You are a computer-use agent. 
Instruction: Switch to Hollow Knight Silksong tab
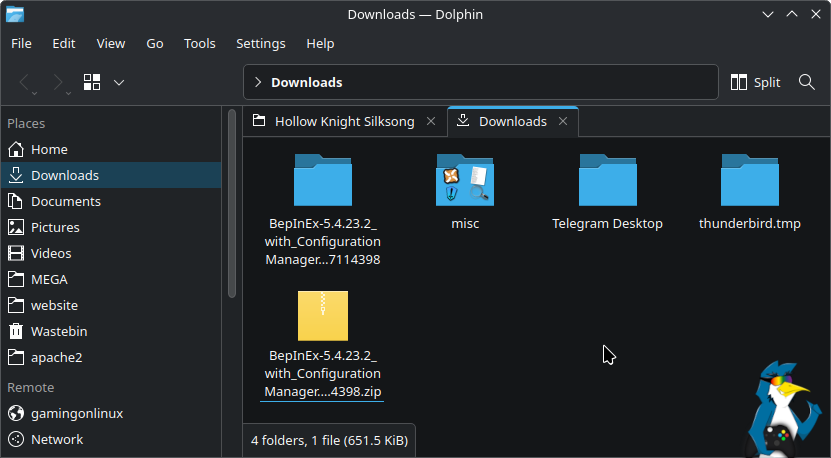[343, 121]
